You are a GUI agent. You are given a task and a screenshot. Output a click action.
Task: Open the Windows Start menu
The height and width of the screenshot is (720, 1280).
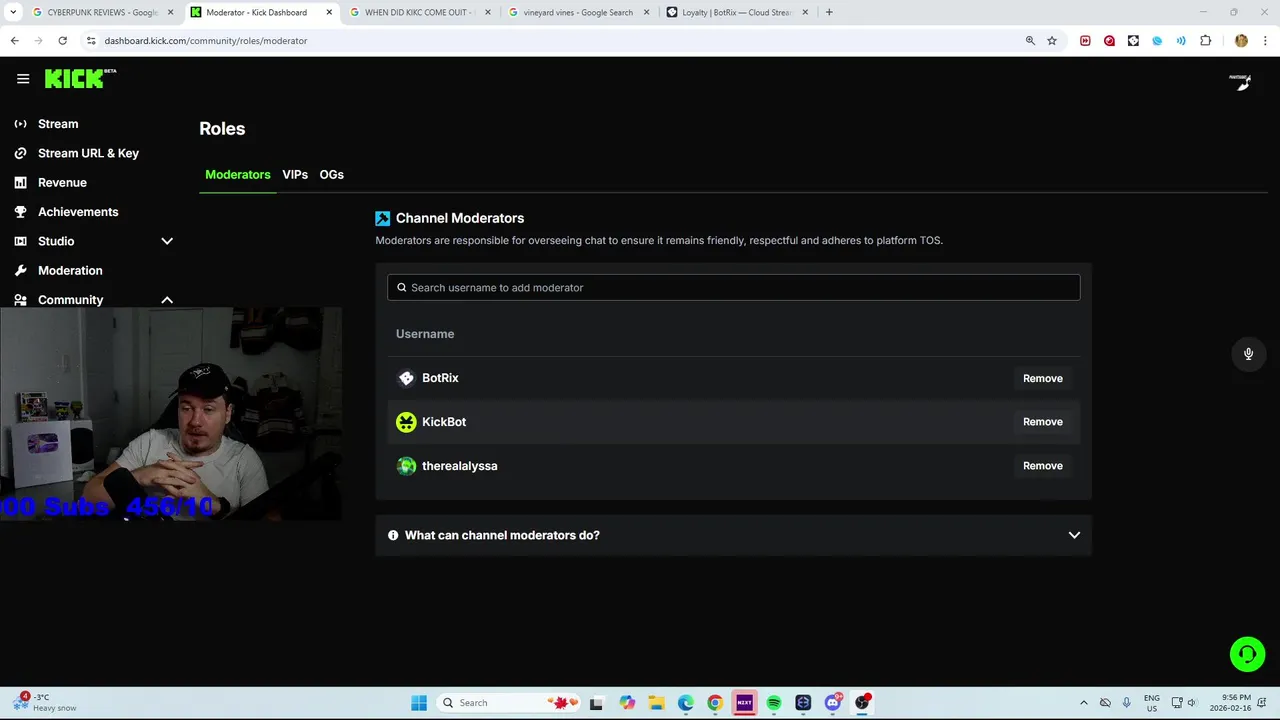click(419, 703)
